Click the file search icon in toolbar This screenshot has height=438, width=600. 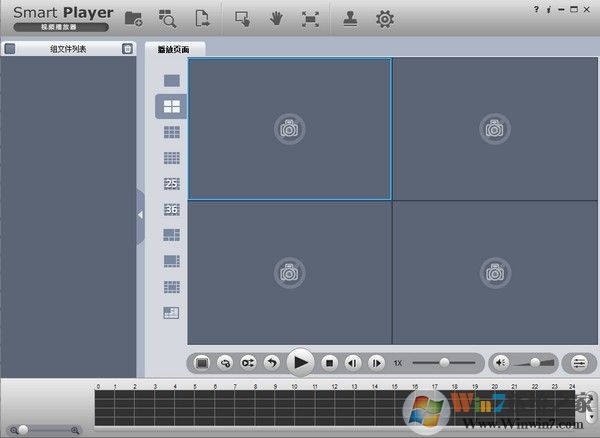[x=167, y=18]
